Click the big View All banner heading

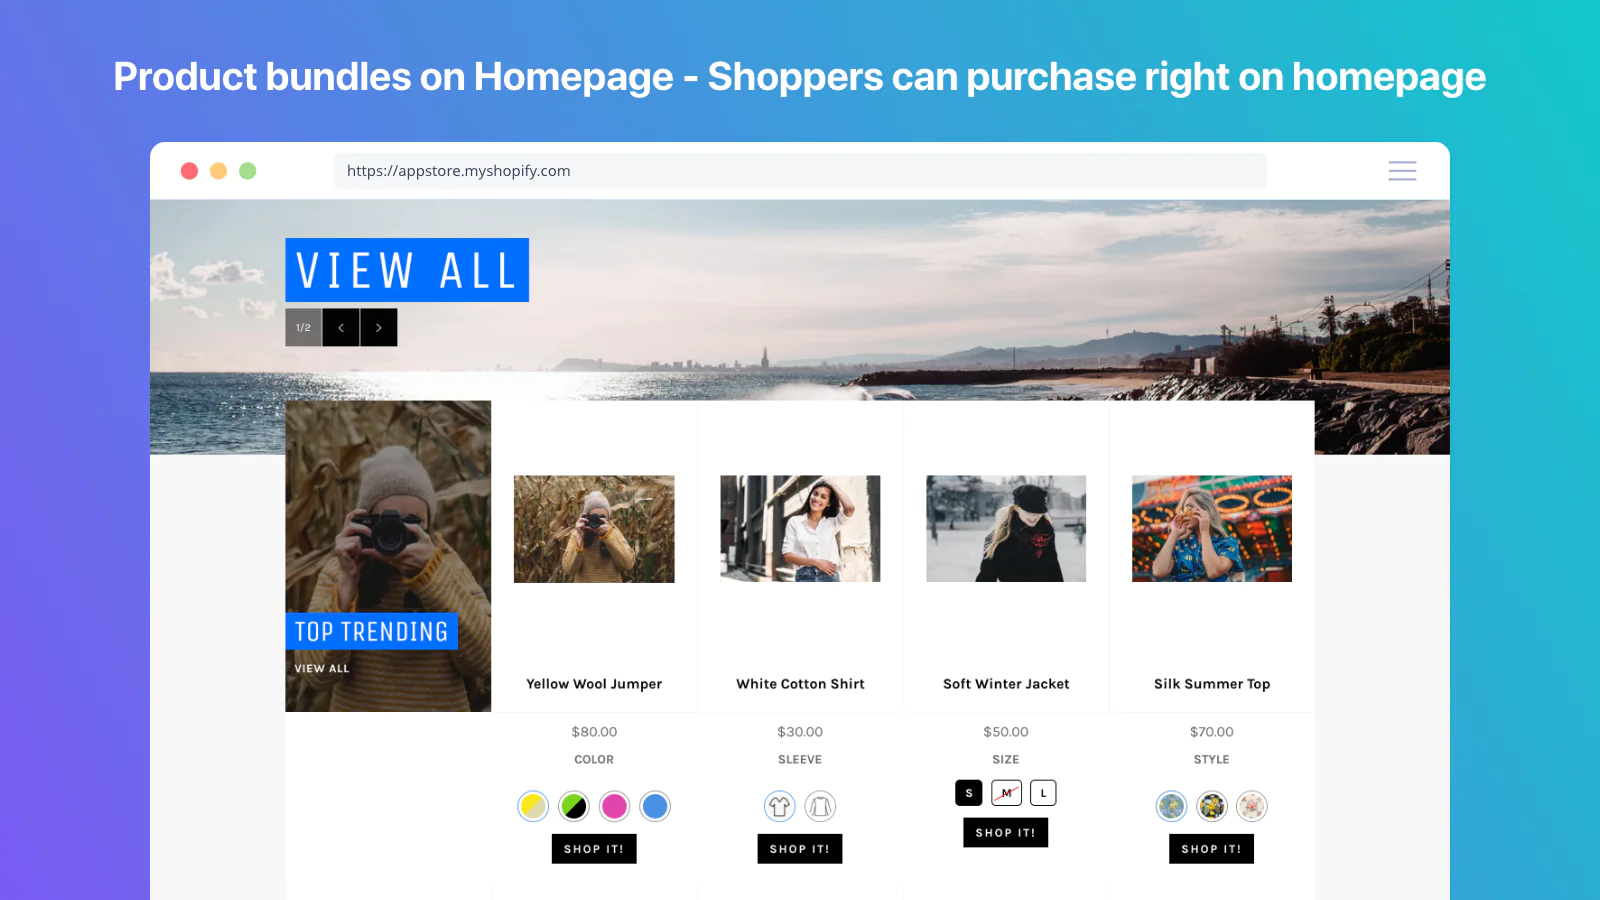point(407,270)
